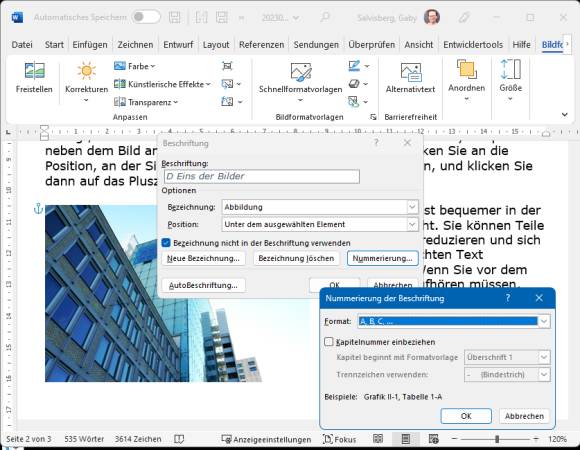This screenshot has height=450, width=580.
Task: Uncheck Bezeichnung nicht in der Beschriftung verwenden
Action: point(166,243)
